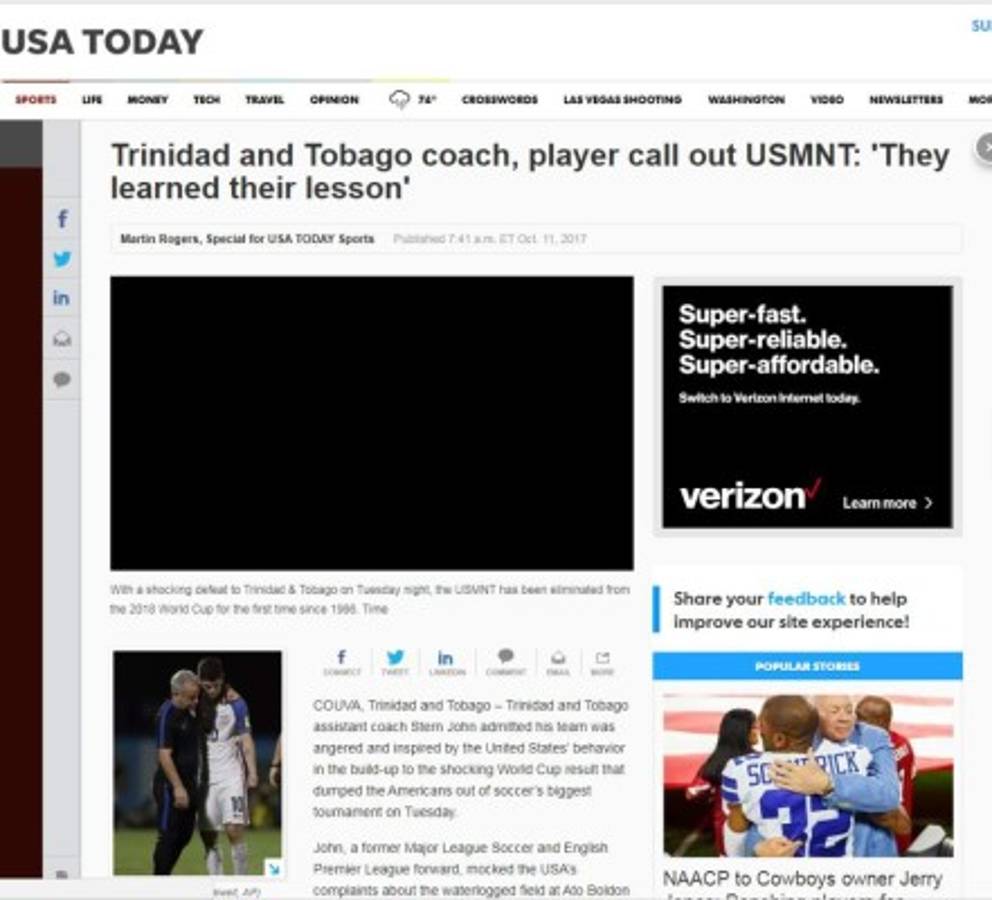The height and width of the screenshot is (900, 992).
Task: Click Comment icon above article text
Action: (x=506, y=662)
